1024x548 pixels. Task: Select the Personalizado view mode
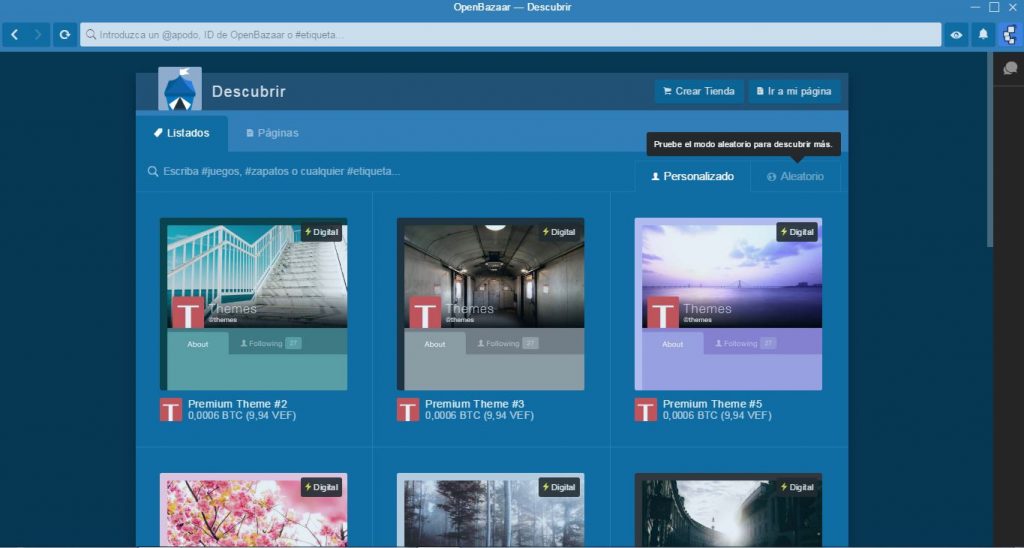tap(692, 176)
